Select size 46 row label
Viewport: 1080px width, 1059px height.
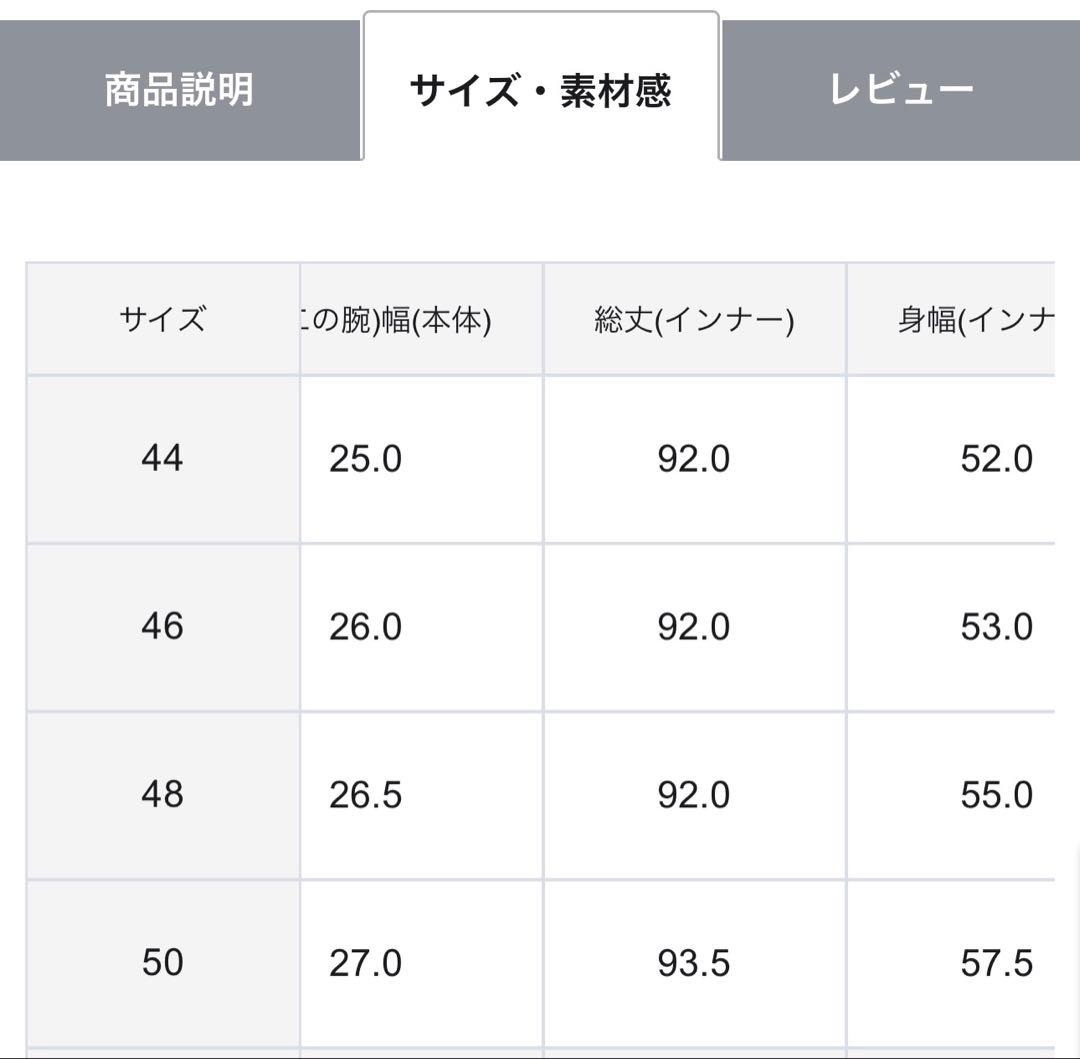(x=163, y=627)
